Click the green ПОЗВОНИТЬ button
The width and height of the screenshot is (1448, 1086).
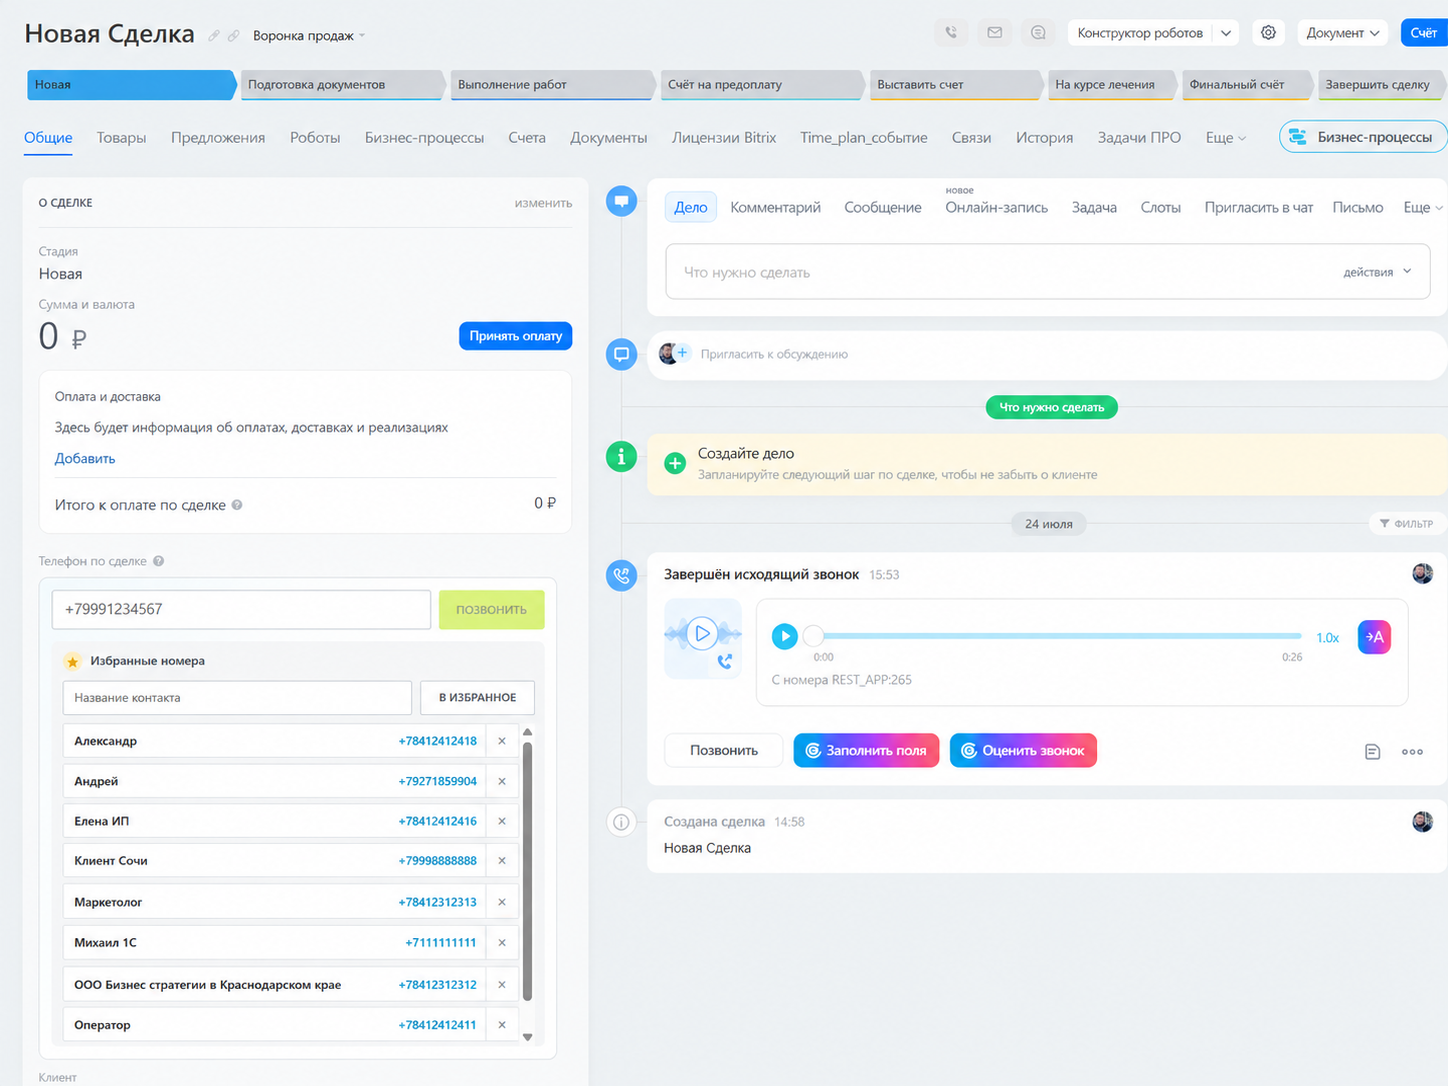(491, 610)
